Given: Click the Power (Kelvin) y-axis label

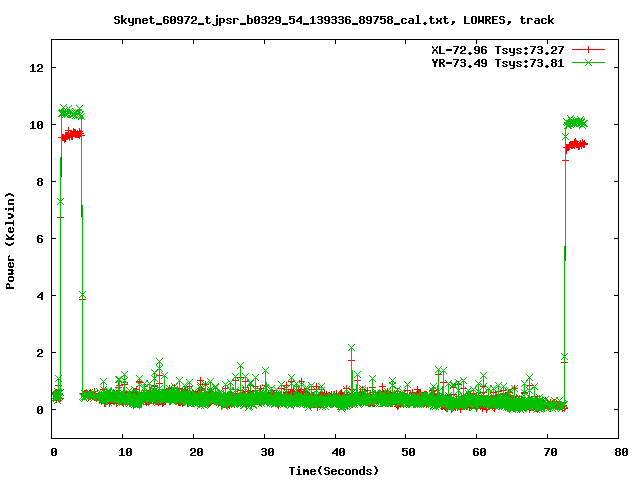Looking at the screenshot, I should pos(11,239).
